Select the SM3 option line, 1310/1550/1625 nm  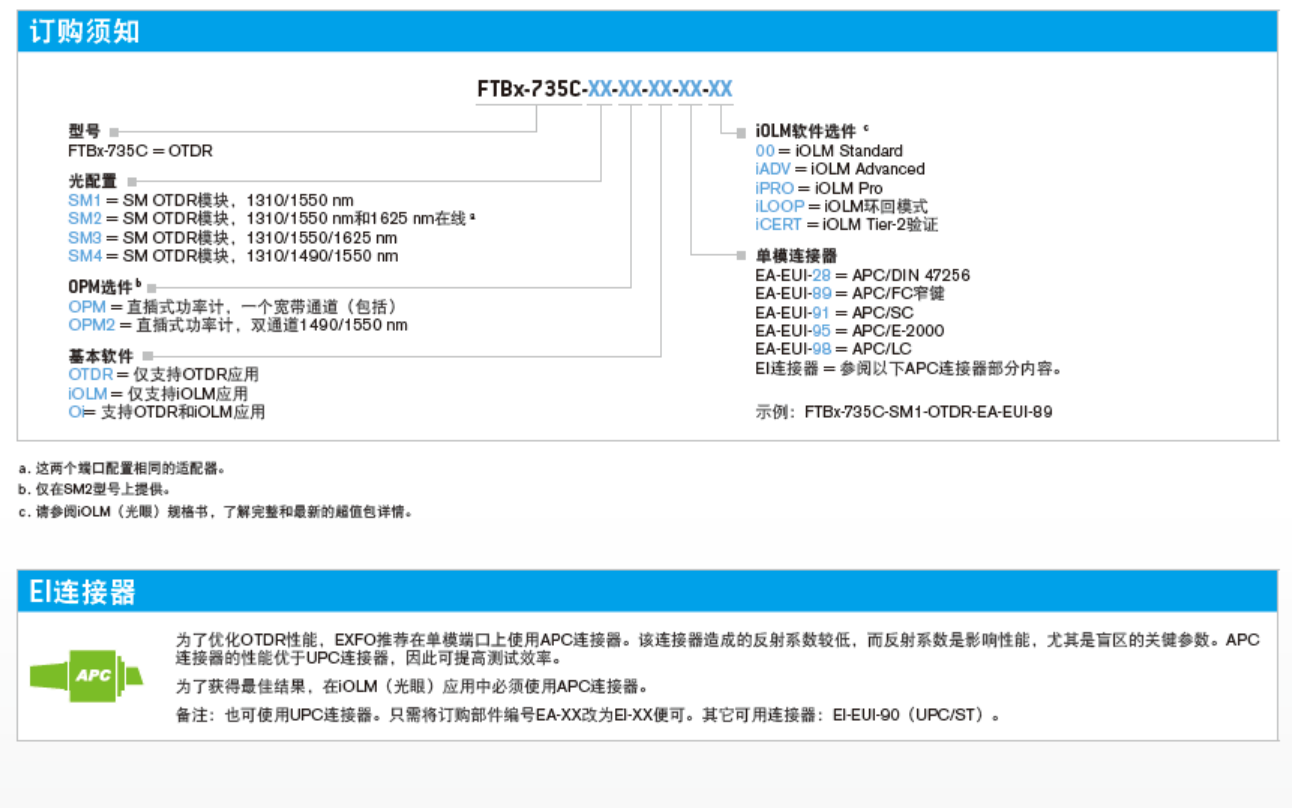pyautogui.click(x=233, y=237)
